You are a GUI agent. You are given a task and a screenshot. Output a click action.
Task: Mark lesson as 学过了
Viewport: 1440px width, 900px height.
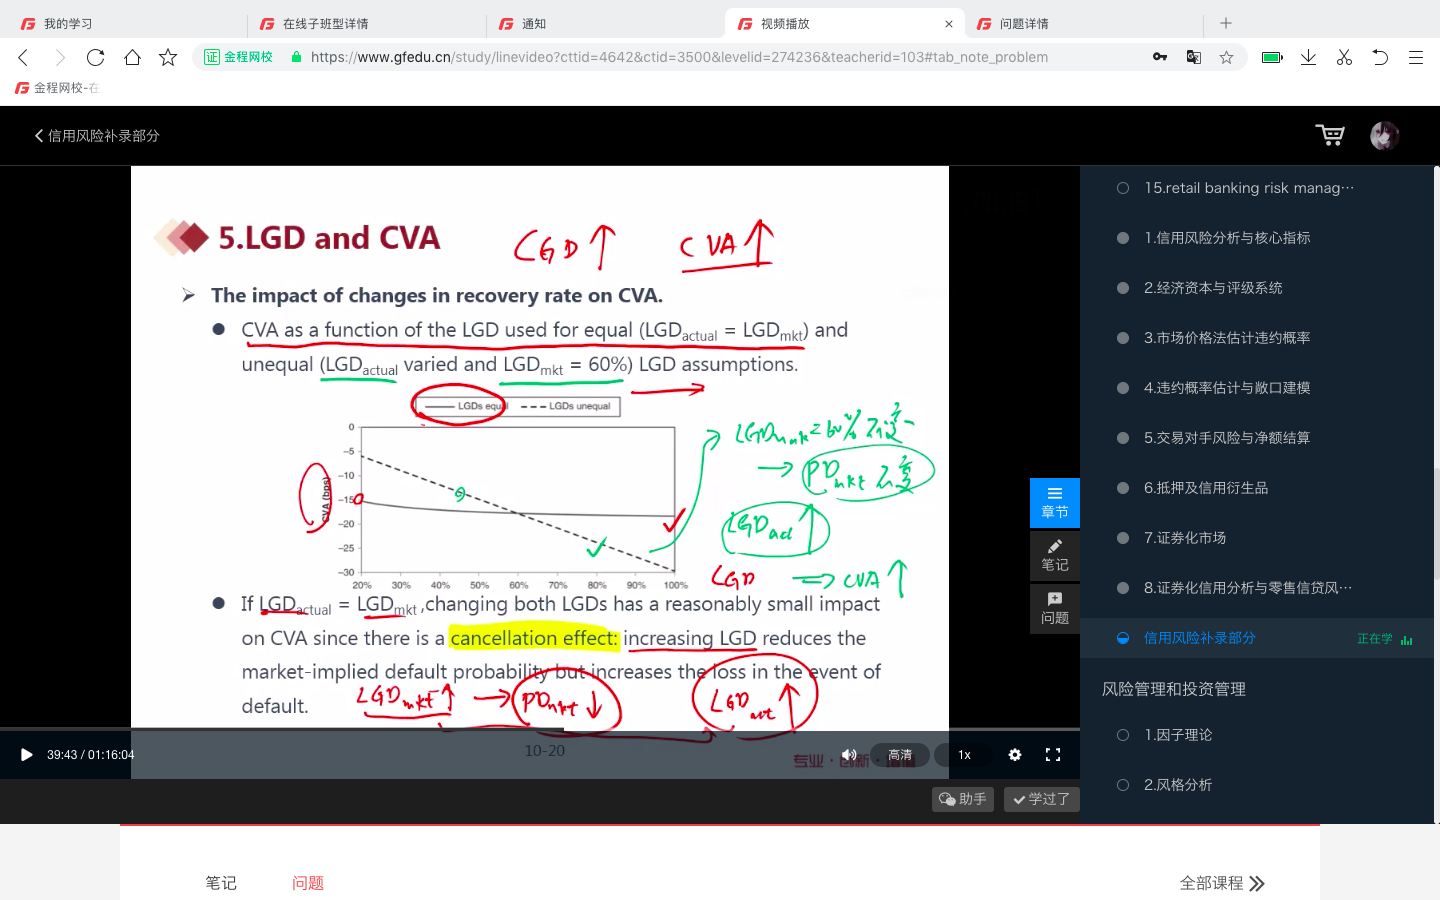(x=1041, y=799)
